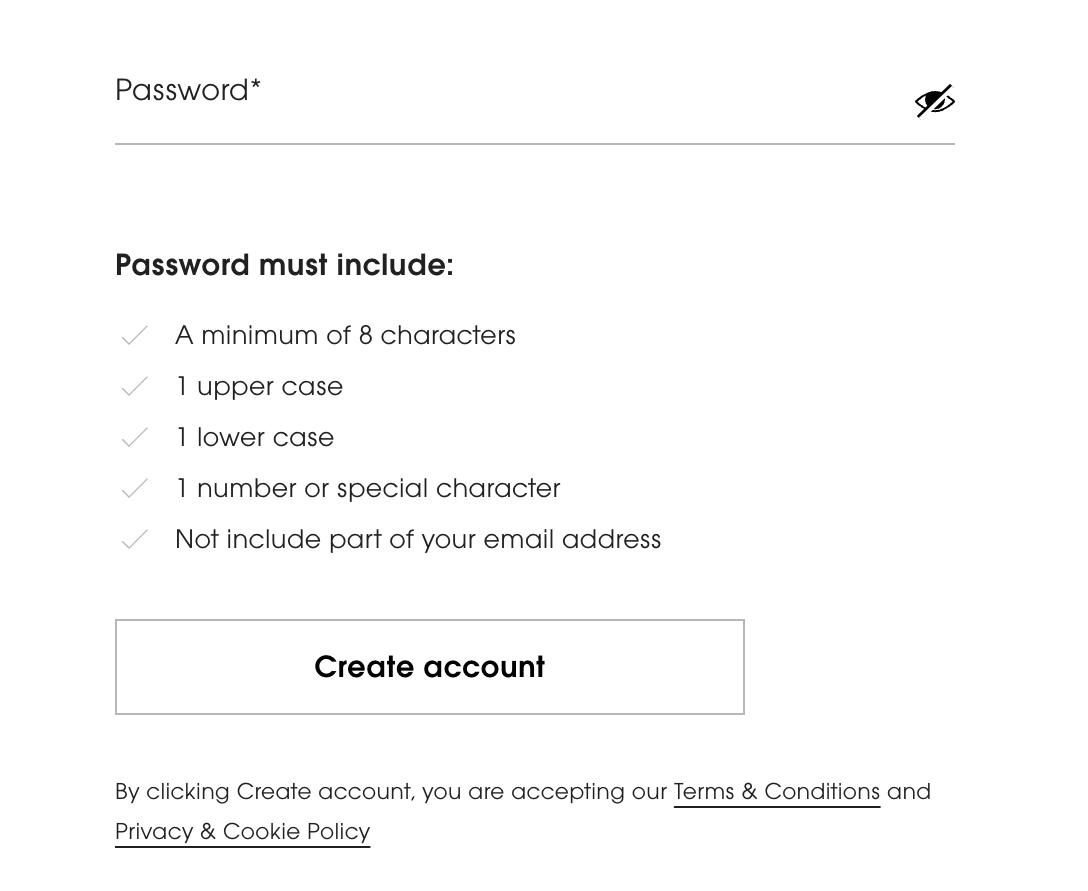Click '1 number or special character' text
The height and width of the screenshot is (891, 1088).
(x=367, y=489)
